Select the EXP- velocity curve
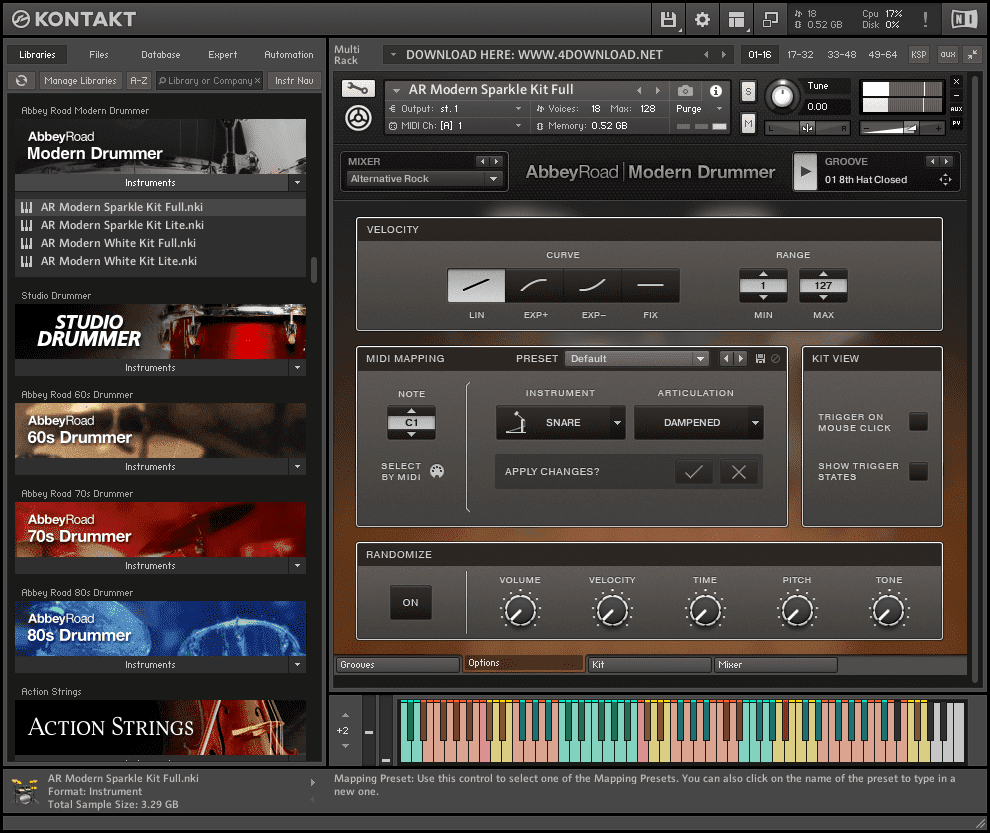The image size is (990, 833). point(592,285)
